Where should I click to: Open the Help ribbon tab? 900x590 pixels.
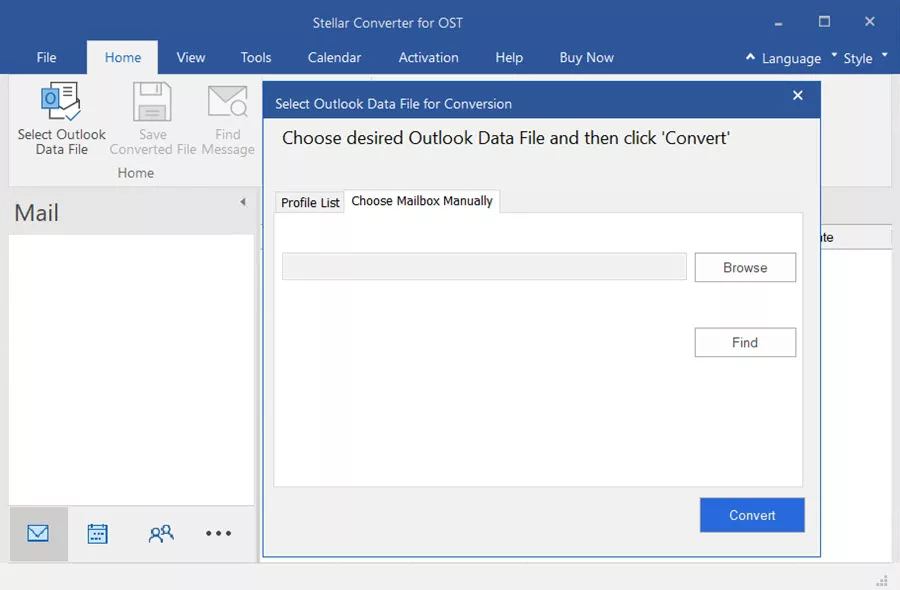click(x=509, y=57)
